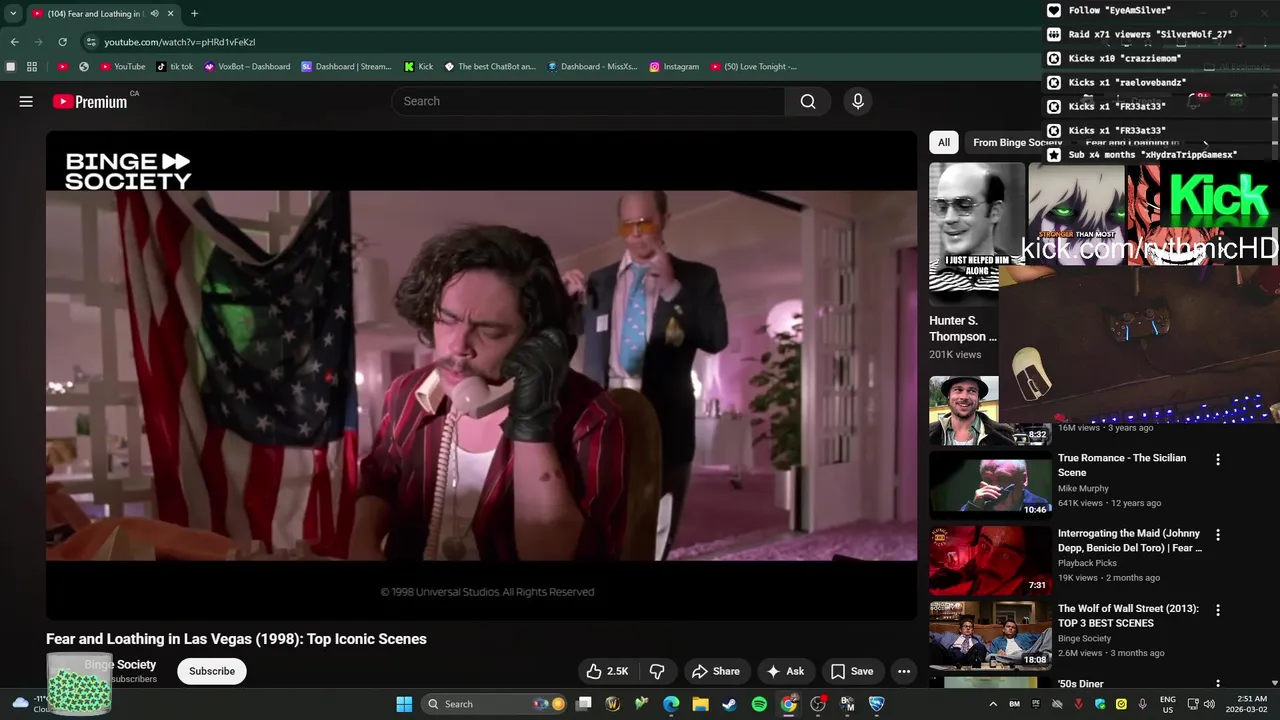Open options menu for True Romance video

(1218, 460)
